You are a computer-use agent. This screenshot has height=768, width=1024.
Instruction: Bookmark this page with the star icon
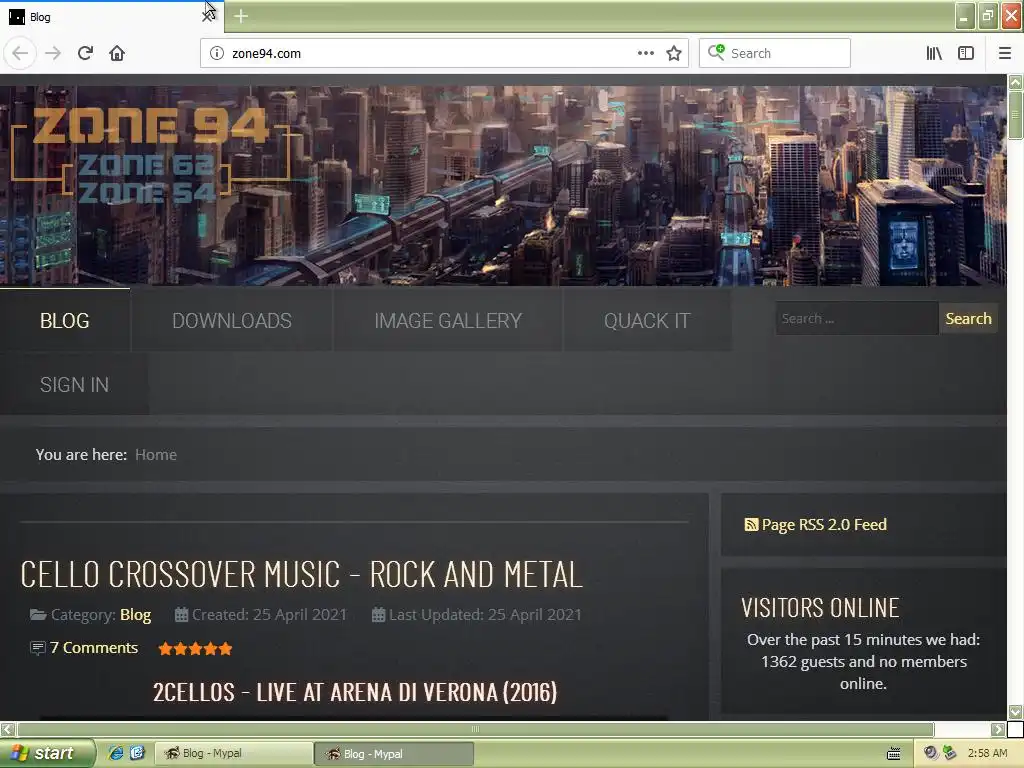(x=674, y=53)
